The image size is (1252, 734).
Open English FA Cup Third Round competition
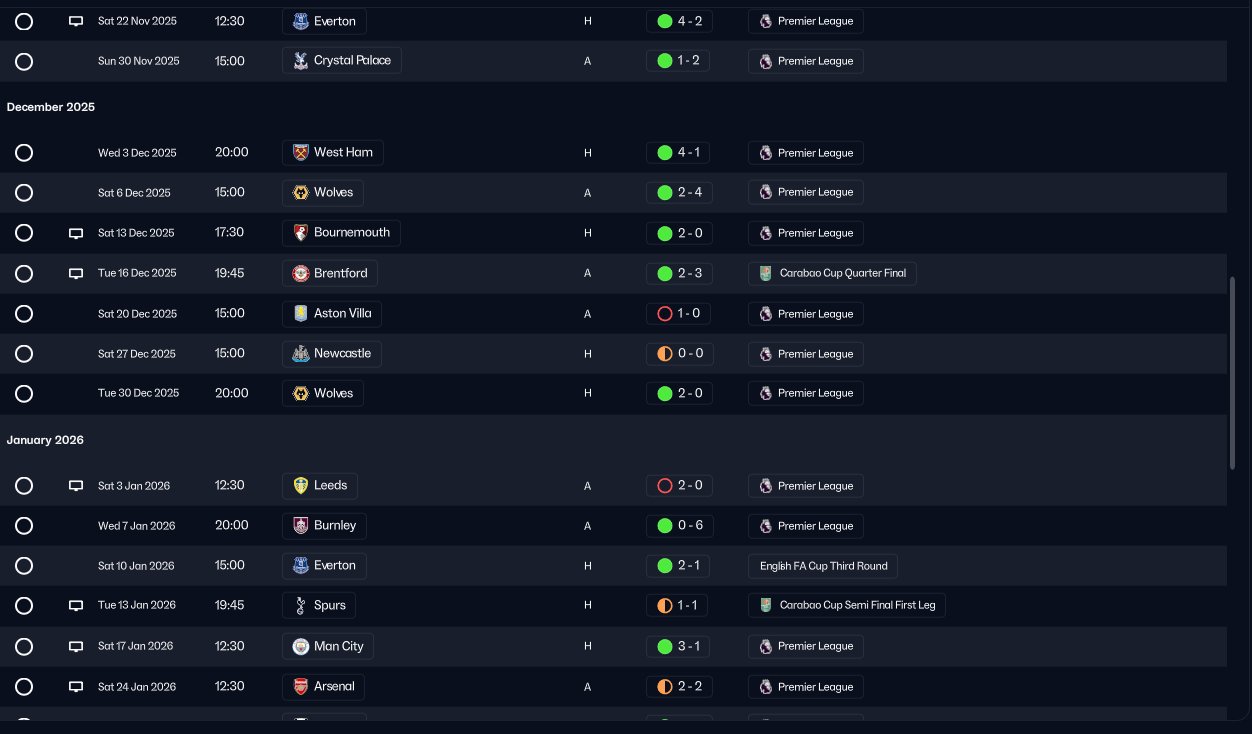pyautogui.click(x=823, y=566)
